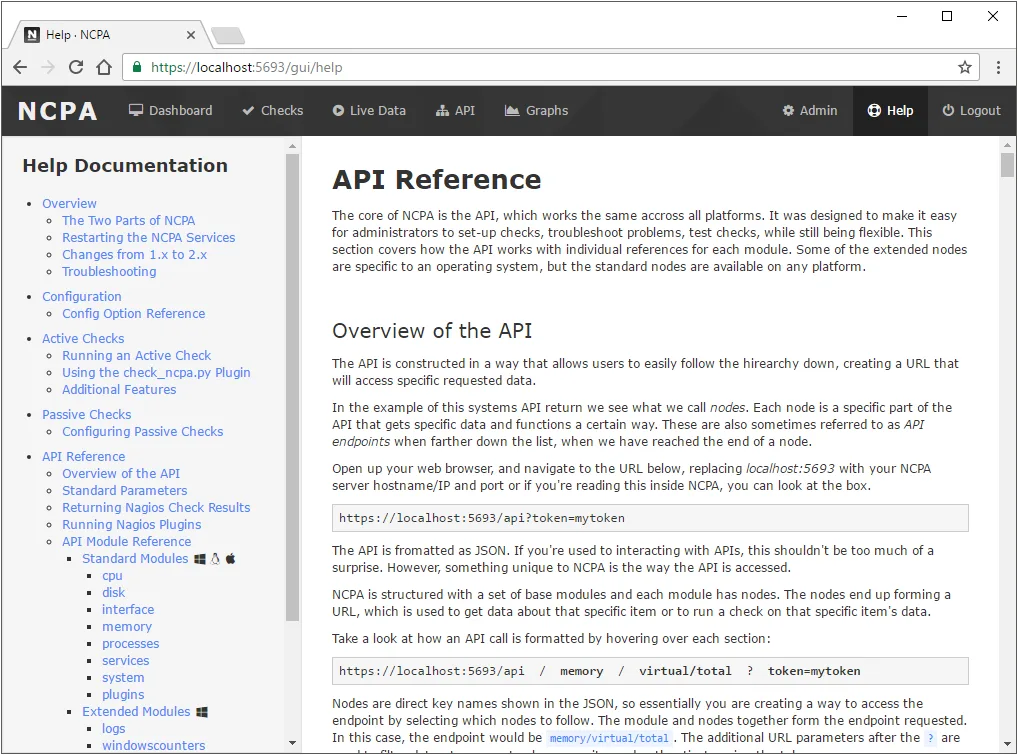Open the windowscounters module link
The image size is (1018, 755).
tap(153, 745)
